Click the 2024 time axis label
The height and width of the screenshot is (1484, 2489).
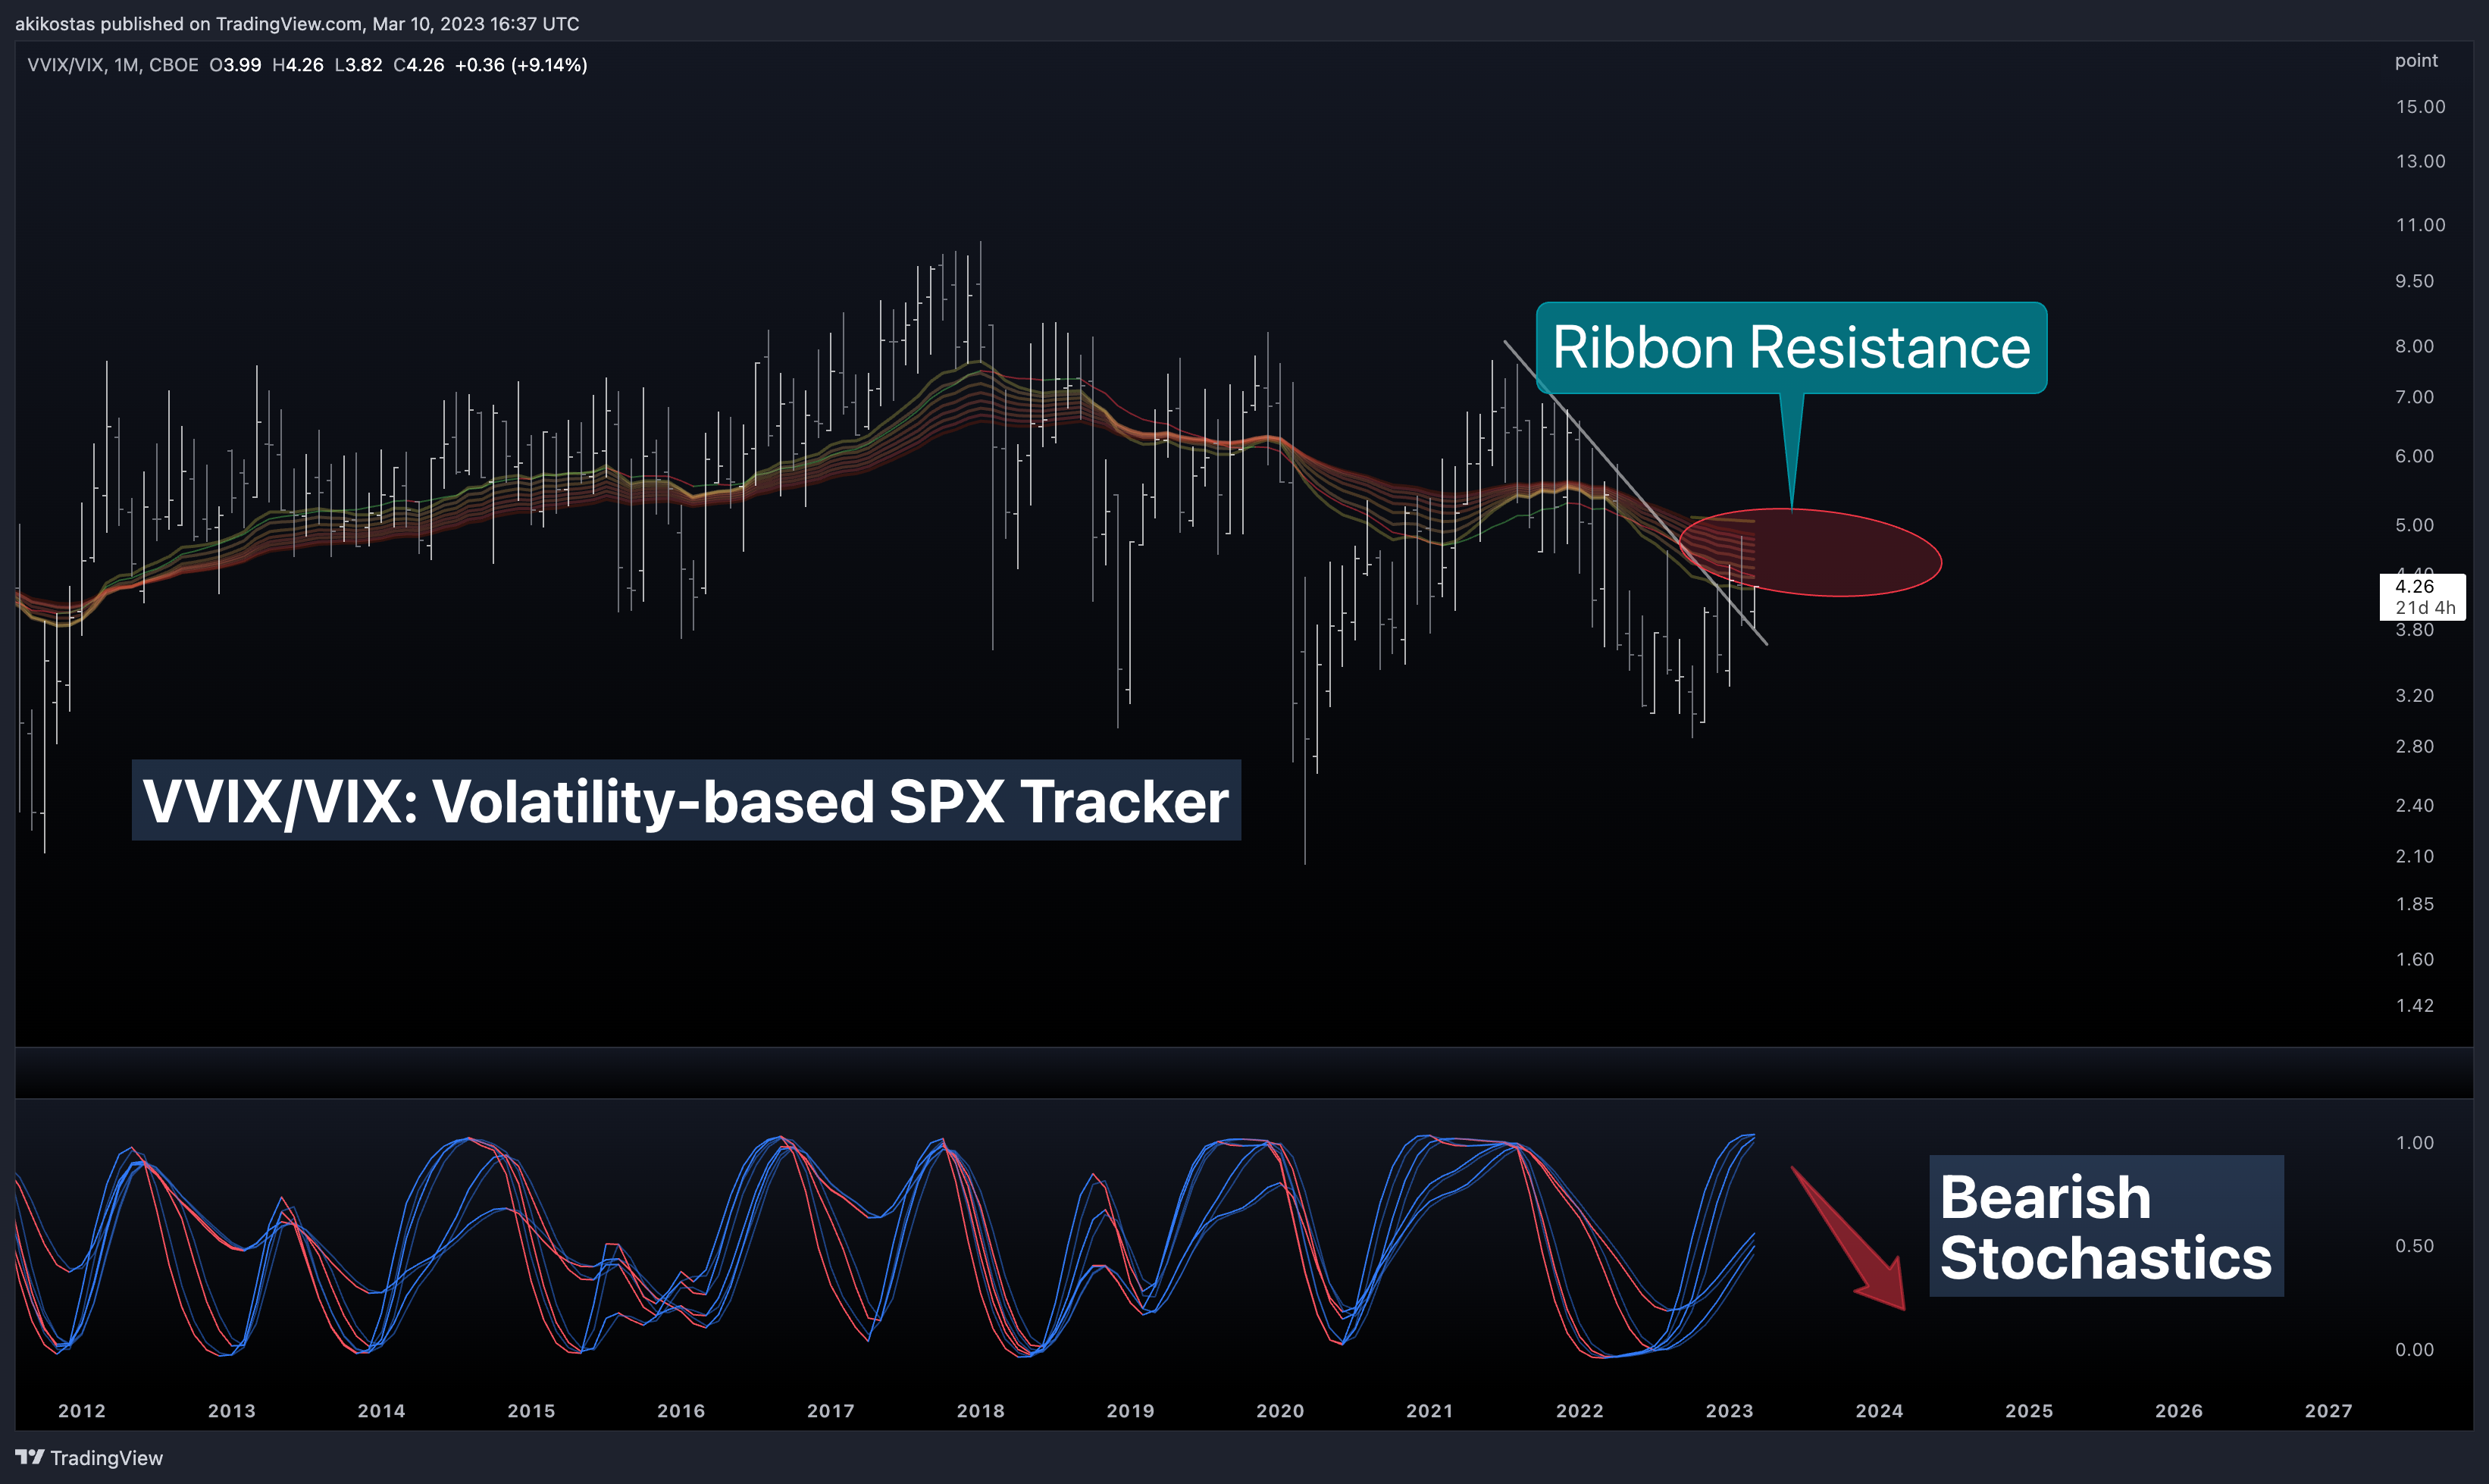[x=1880, y=1411]
